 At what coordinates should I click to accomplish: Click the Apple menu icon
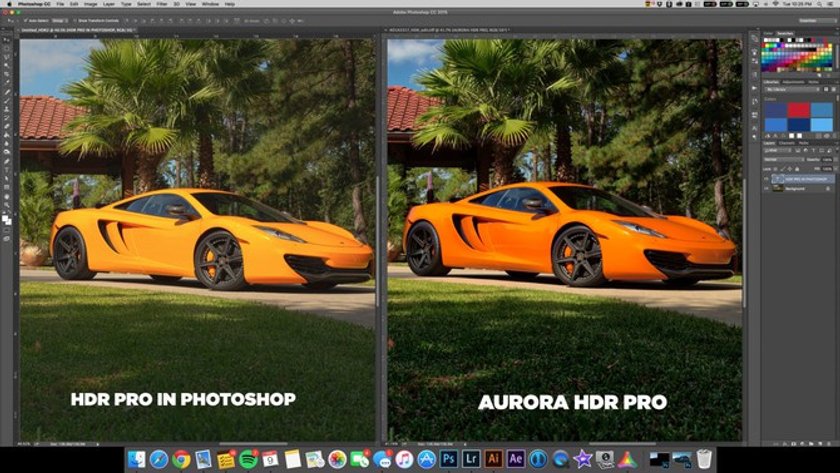coord(8,4)
